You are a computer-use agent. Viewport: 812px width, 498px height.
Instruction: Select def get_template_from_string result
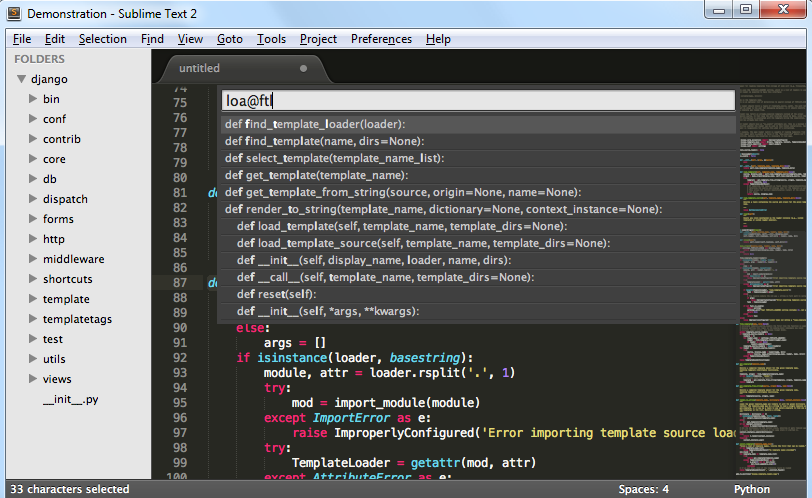coord(478,193)
